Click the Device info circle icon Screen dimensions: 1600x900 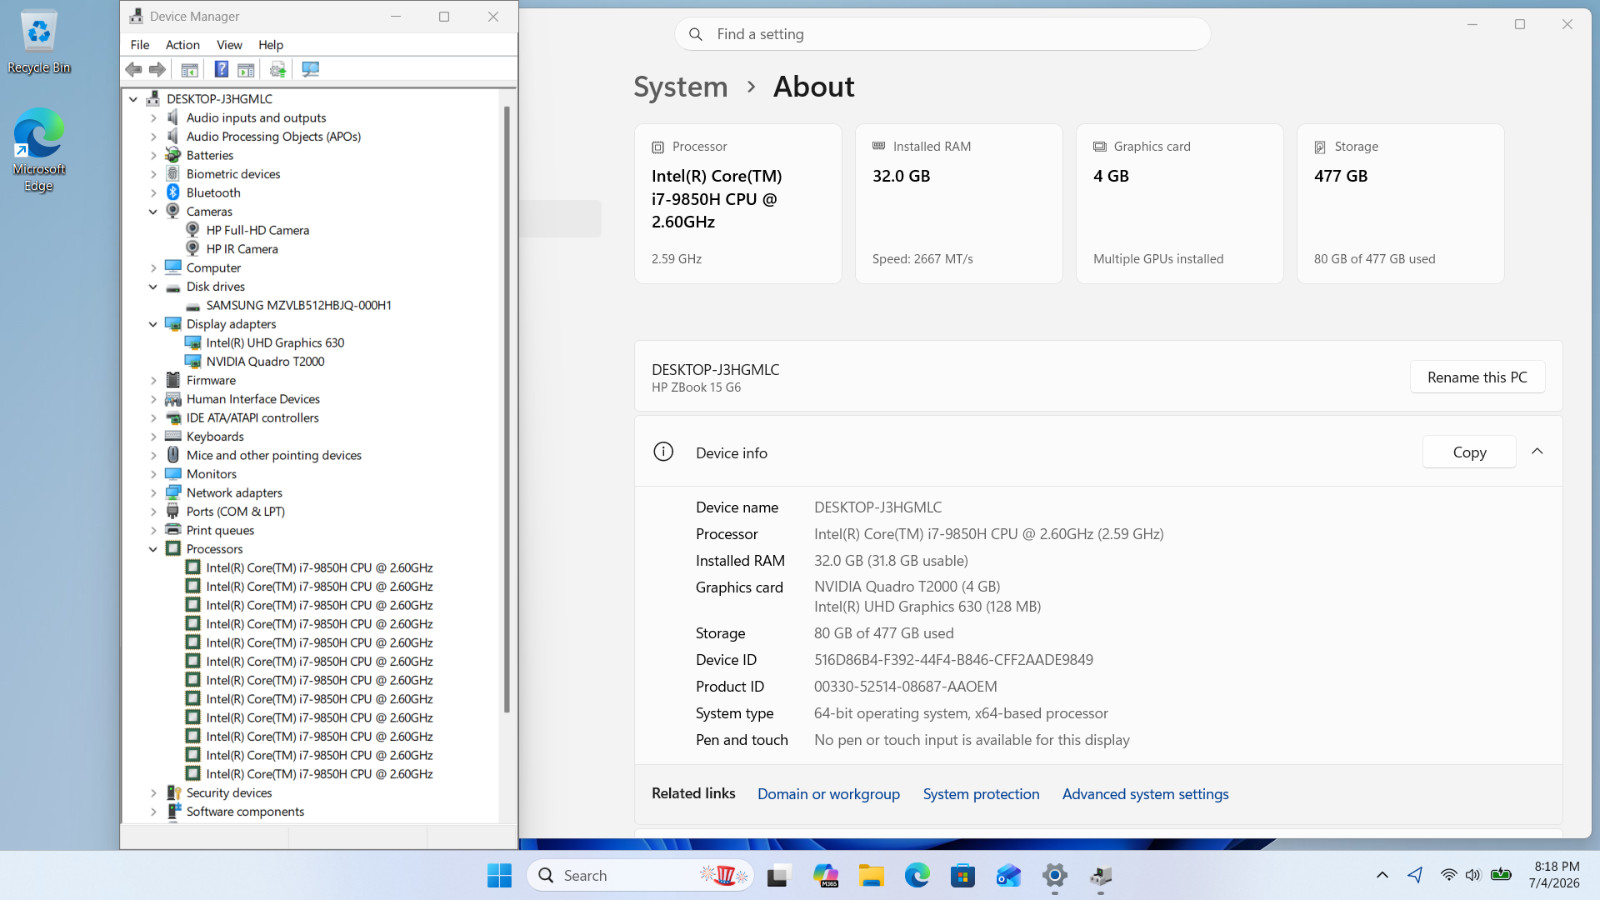(x=663, y=452)
